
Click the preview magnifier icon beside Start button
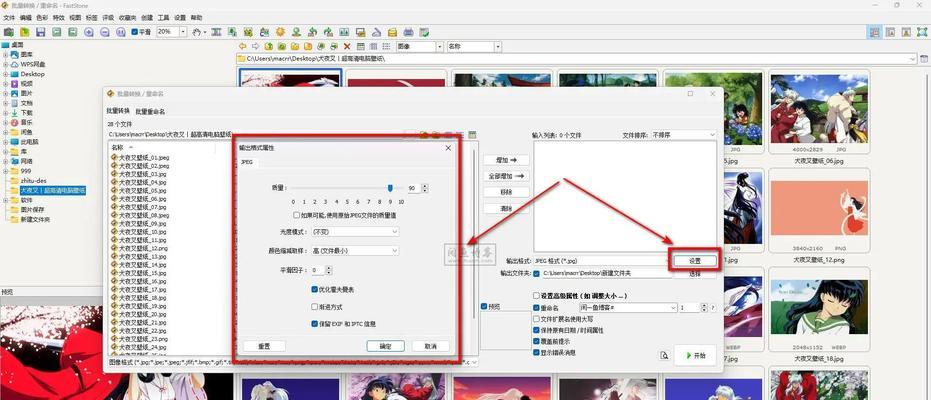664,355
